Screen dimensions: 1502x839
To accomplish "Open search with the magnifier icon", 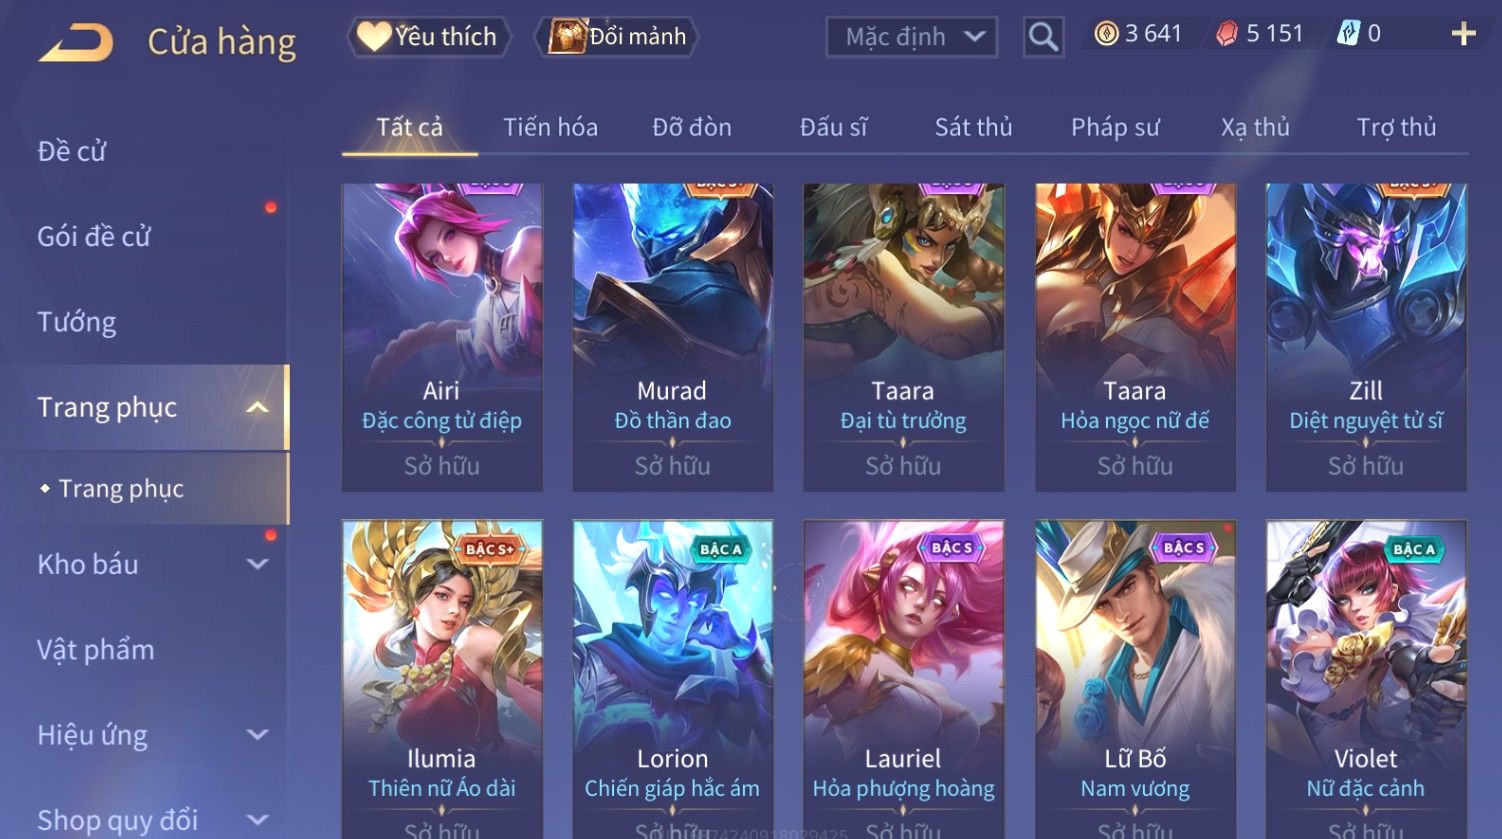I will point(1043,37).
